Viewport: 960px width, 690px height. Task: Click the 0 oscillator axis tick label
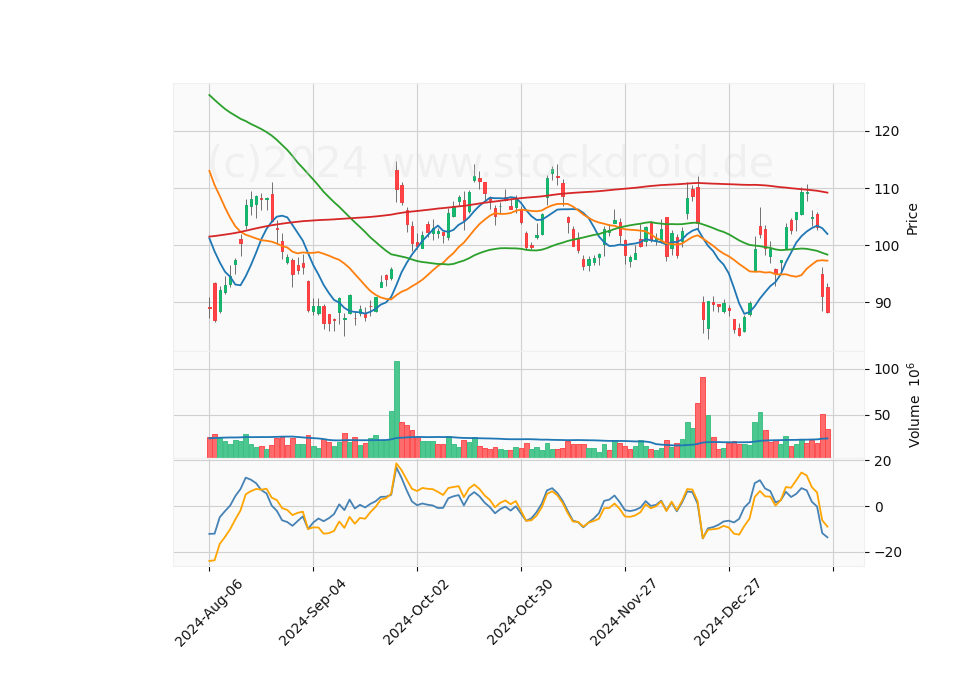[879, 507]
